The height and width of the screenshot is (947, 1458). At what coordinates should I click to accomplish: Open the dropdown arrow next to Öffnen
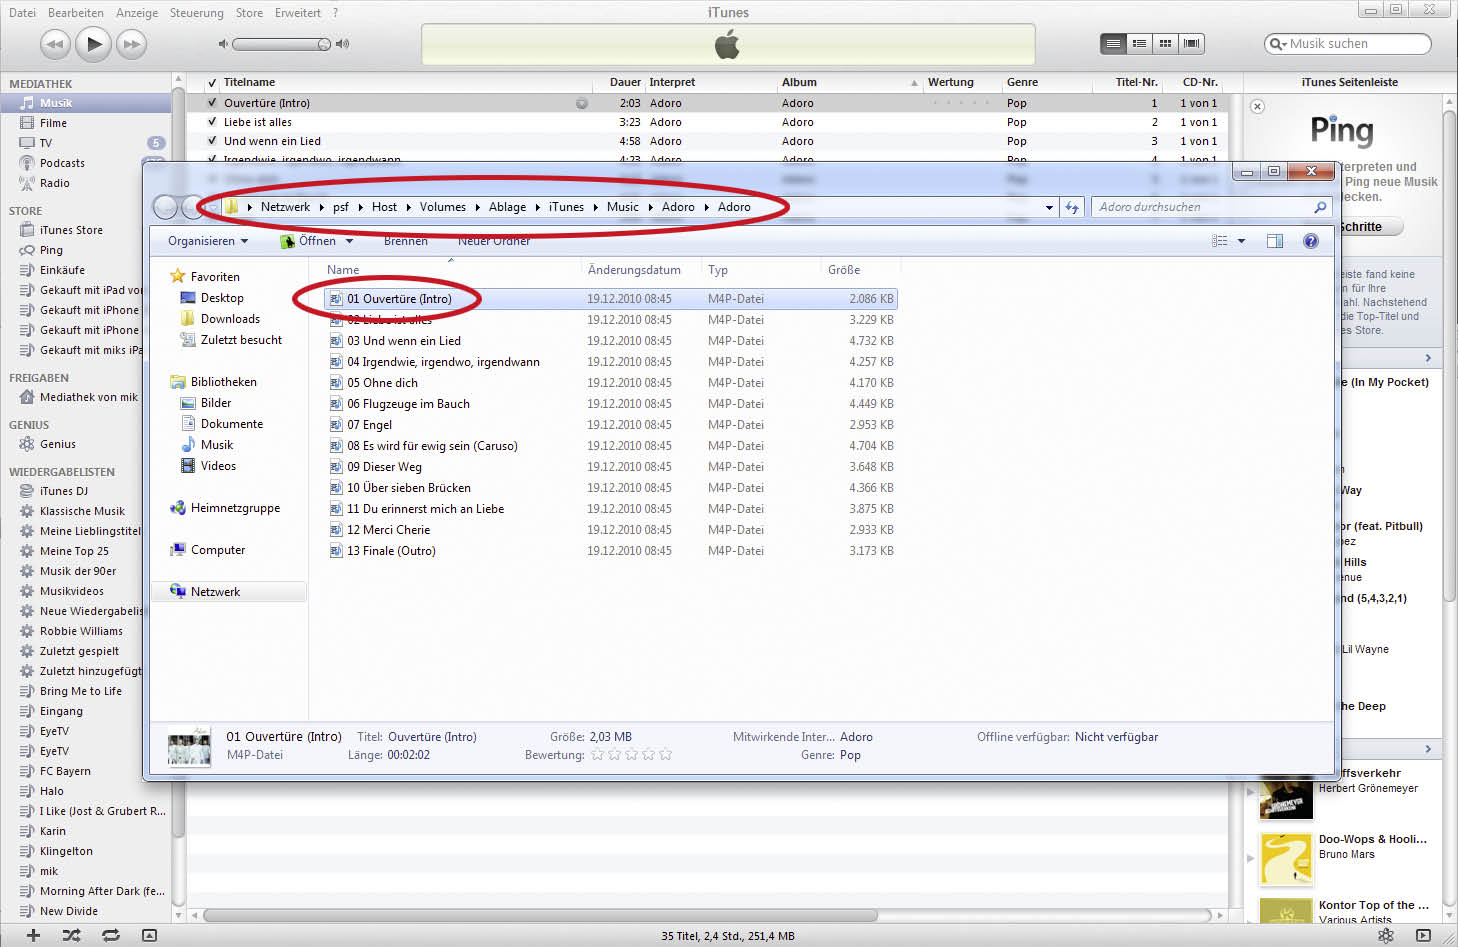(x=350, y=241)
